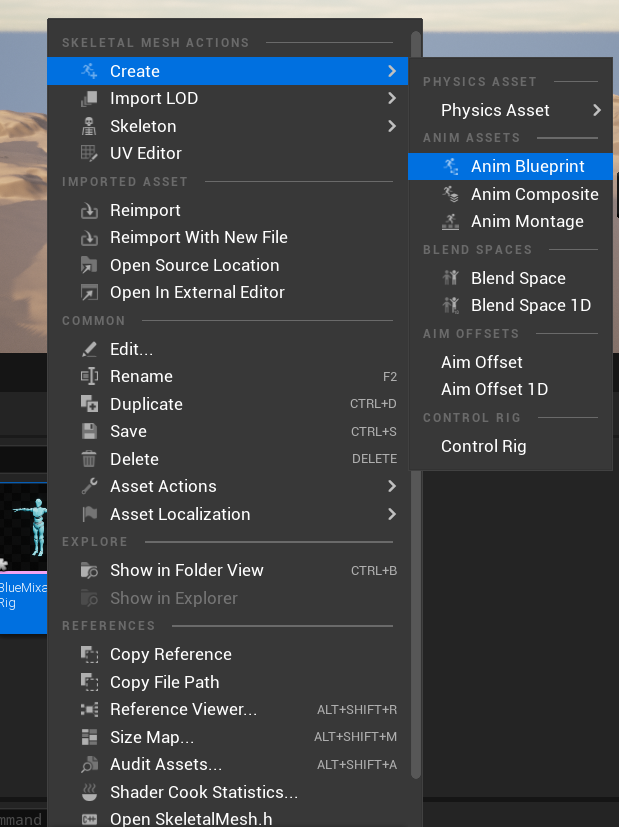Click the Reimport With New File icon
The image size is (619, 827).
coord(89,237)
